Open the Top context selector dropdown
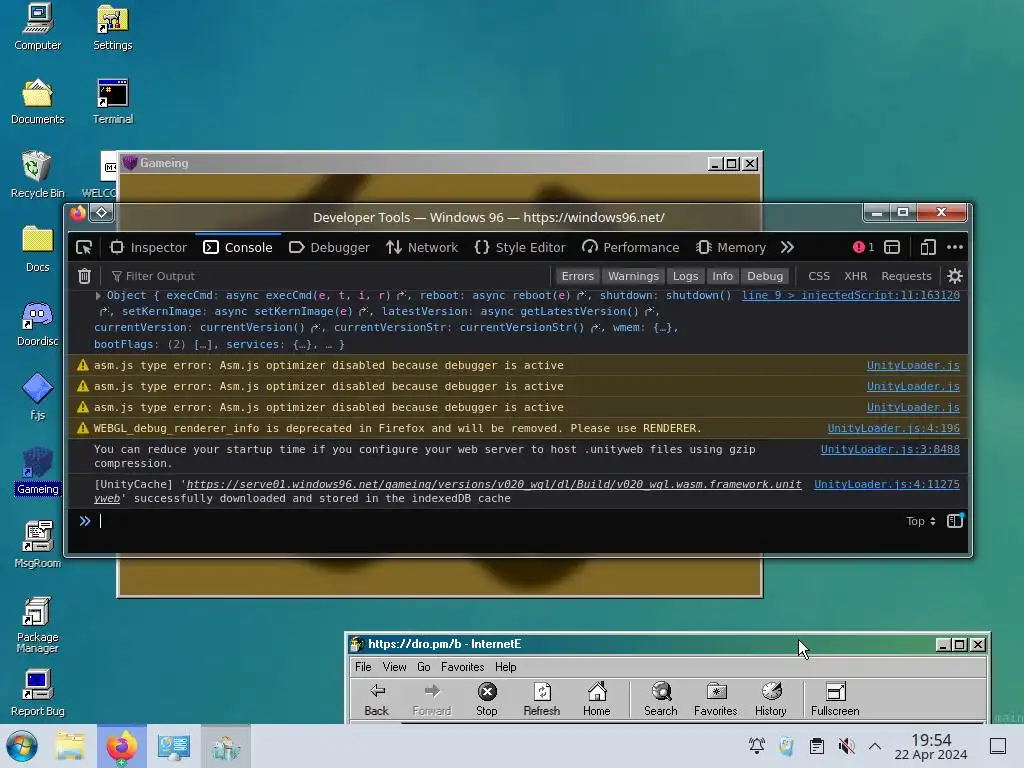 click(x=921, y=521)
